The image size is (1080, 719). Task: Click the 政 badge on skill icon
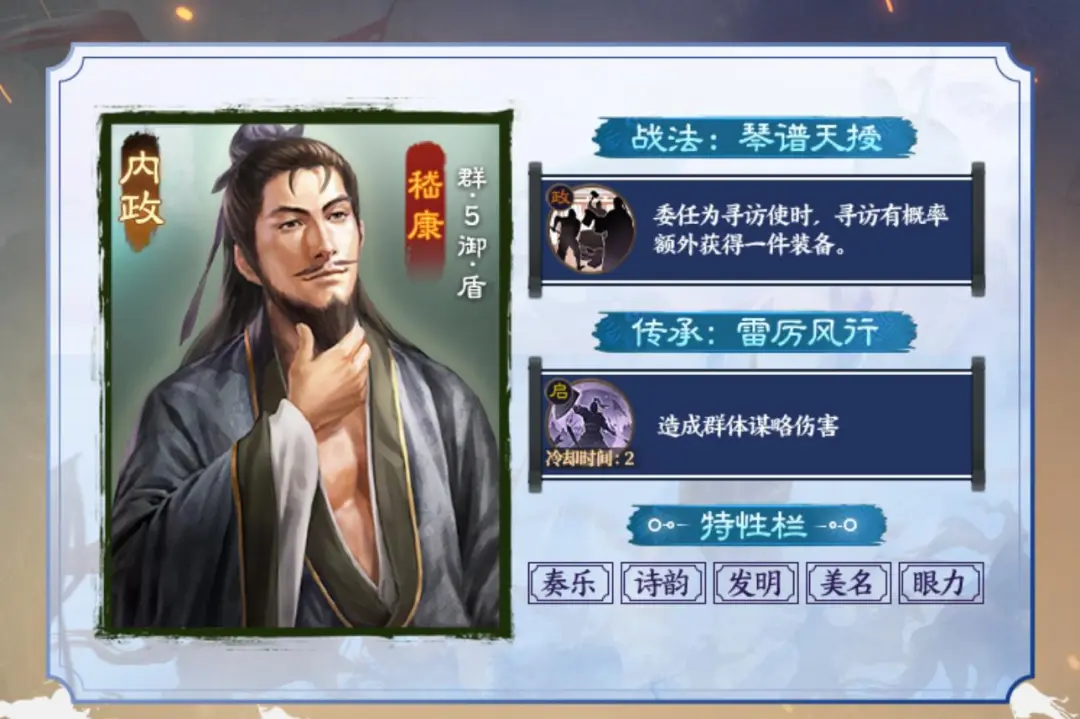560,198
